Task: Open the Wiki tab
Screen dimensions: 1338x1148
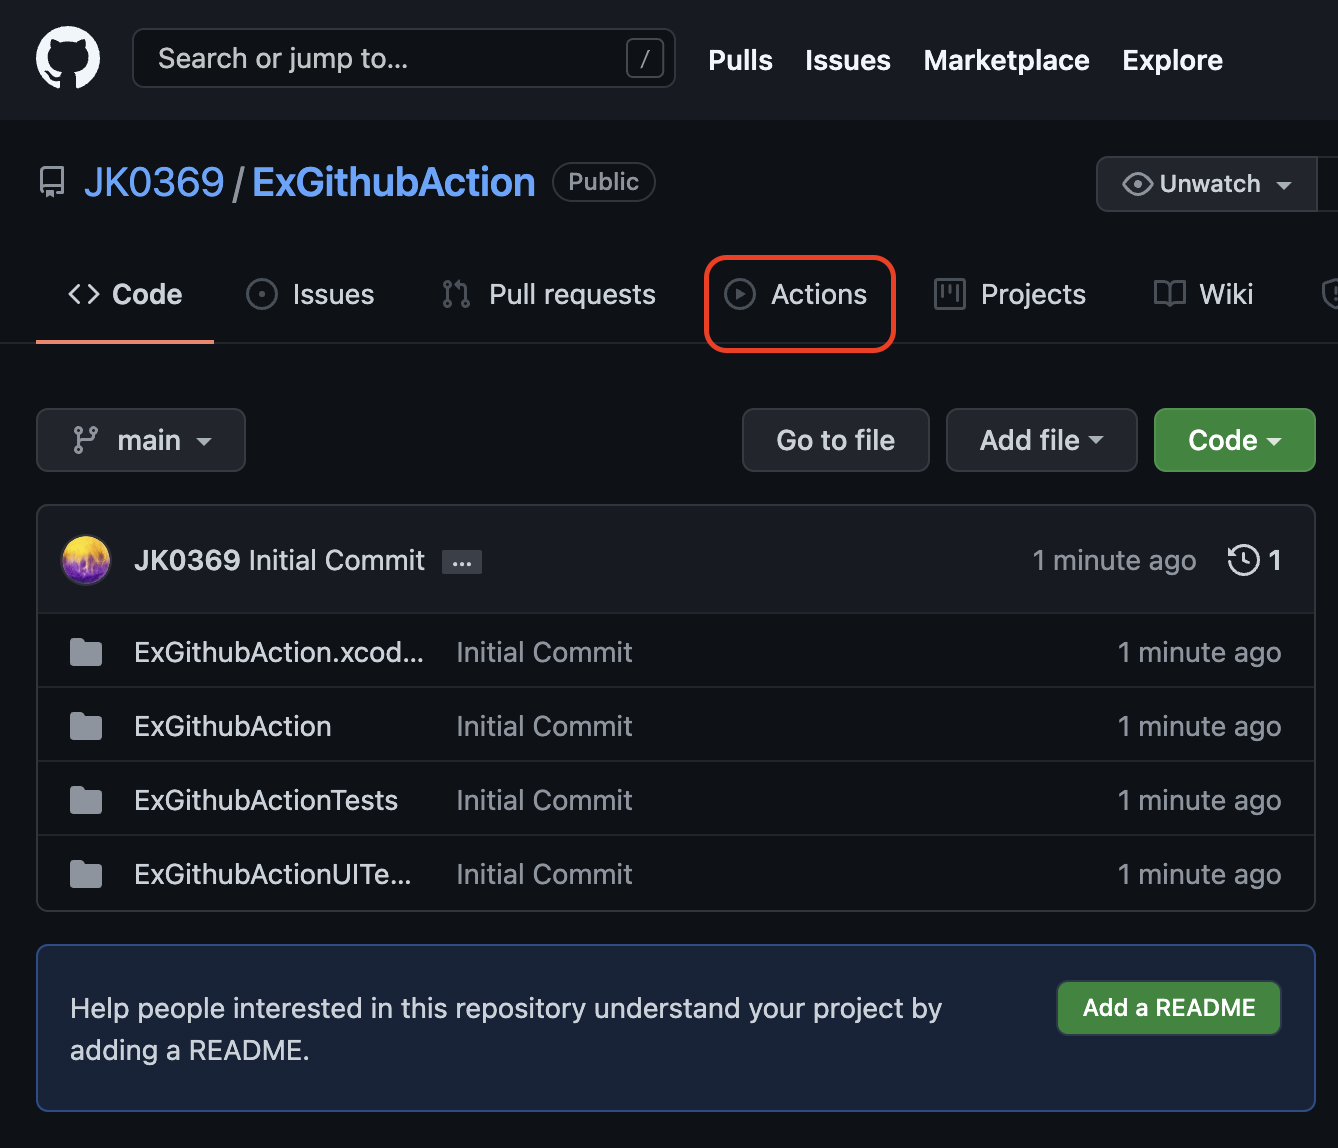Action: pyautogui.click(x=1204, y=294)
